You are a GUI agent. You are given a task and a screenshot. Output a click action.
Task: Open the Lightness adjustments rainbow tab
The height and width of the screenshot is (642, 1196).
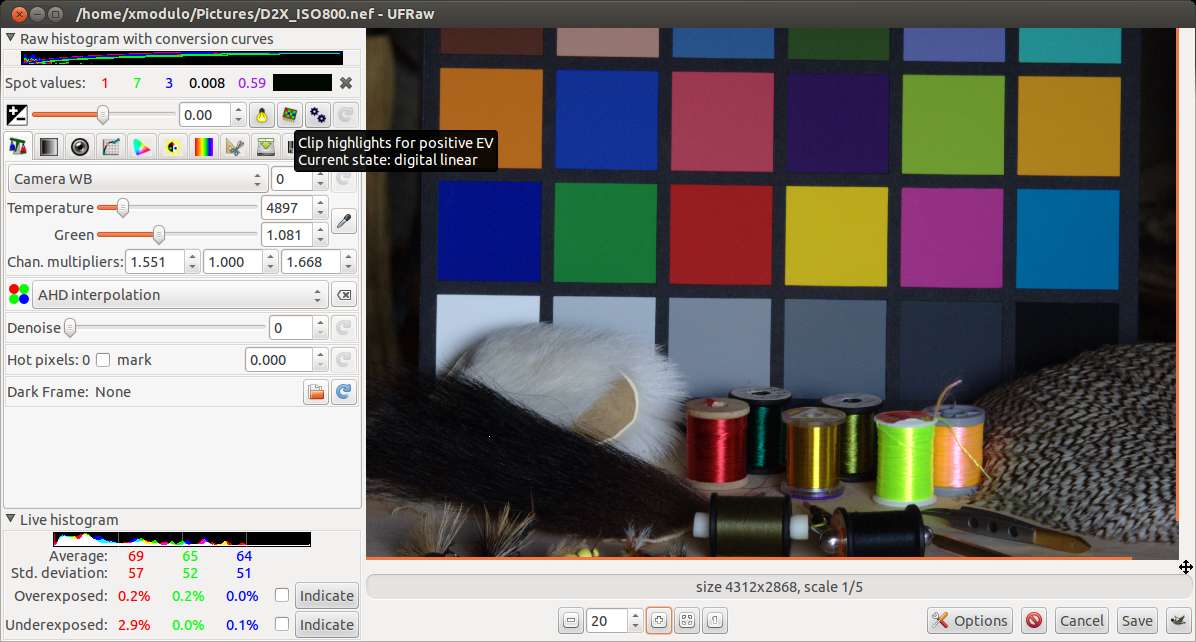click(x=204, y=146)
